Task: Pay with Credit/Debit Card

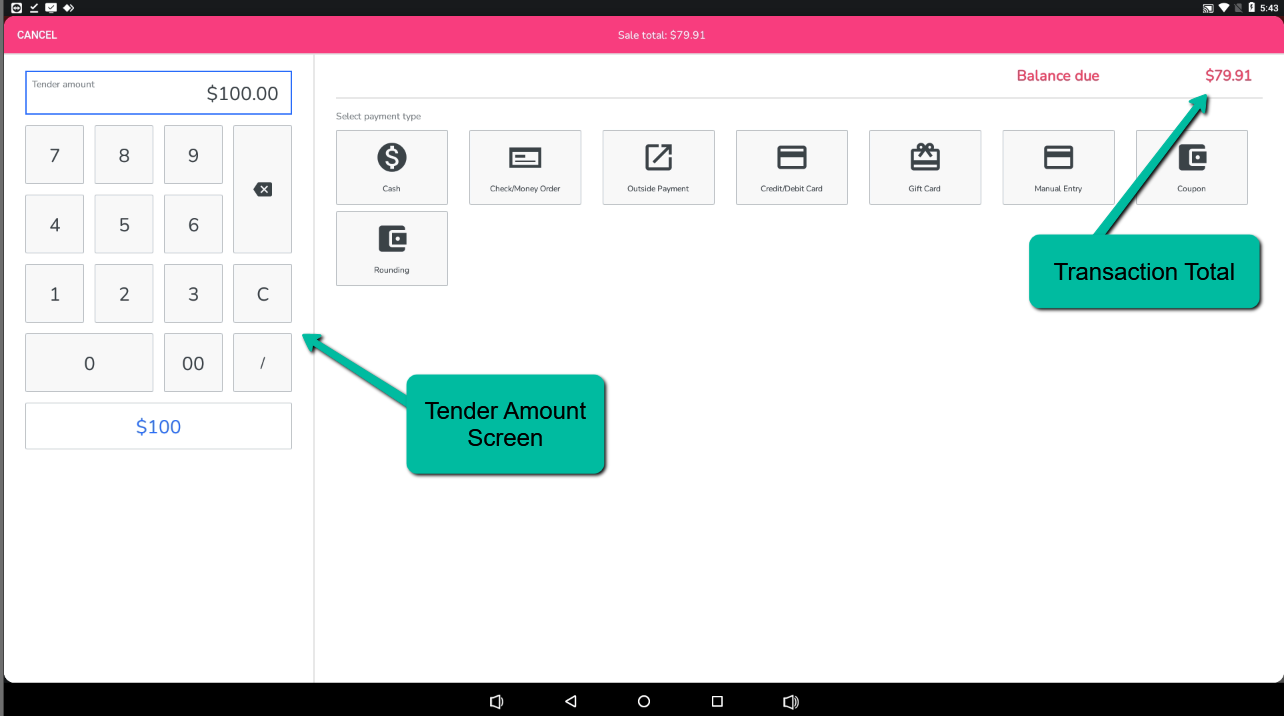Action: coord(791,167)
